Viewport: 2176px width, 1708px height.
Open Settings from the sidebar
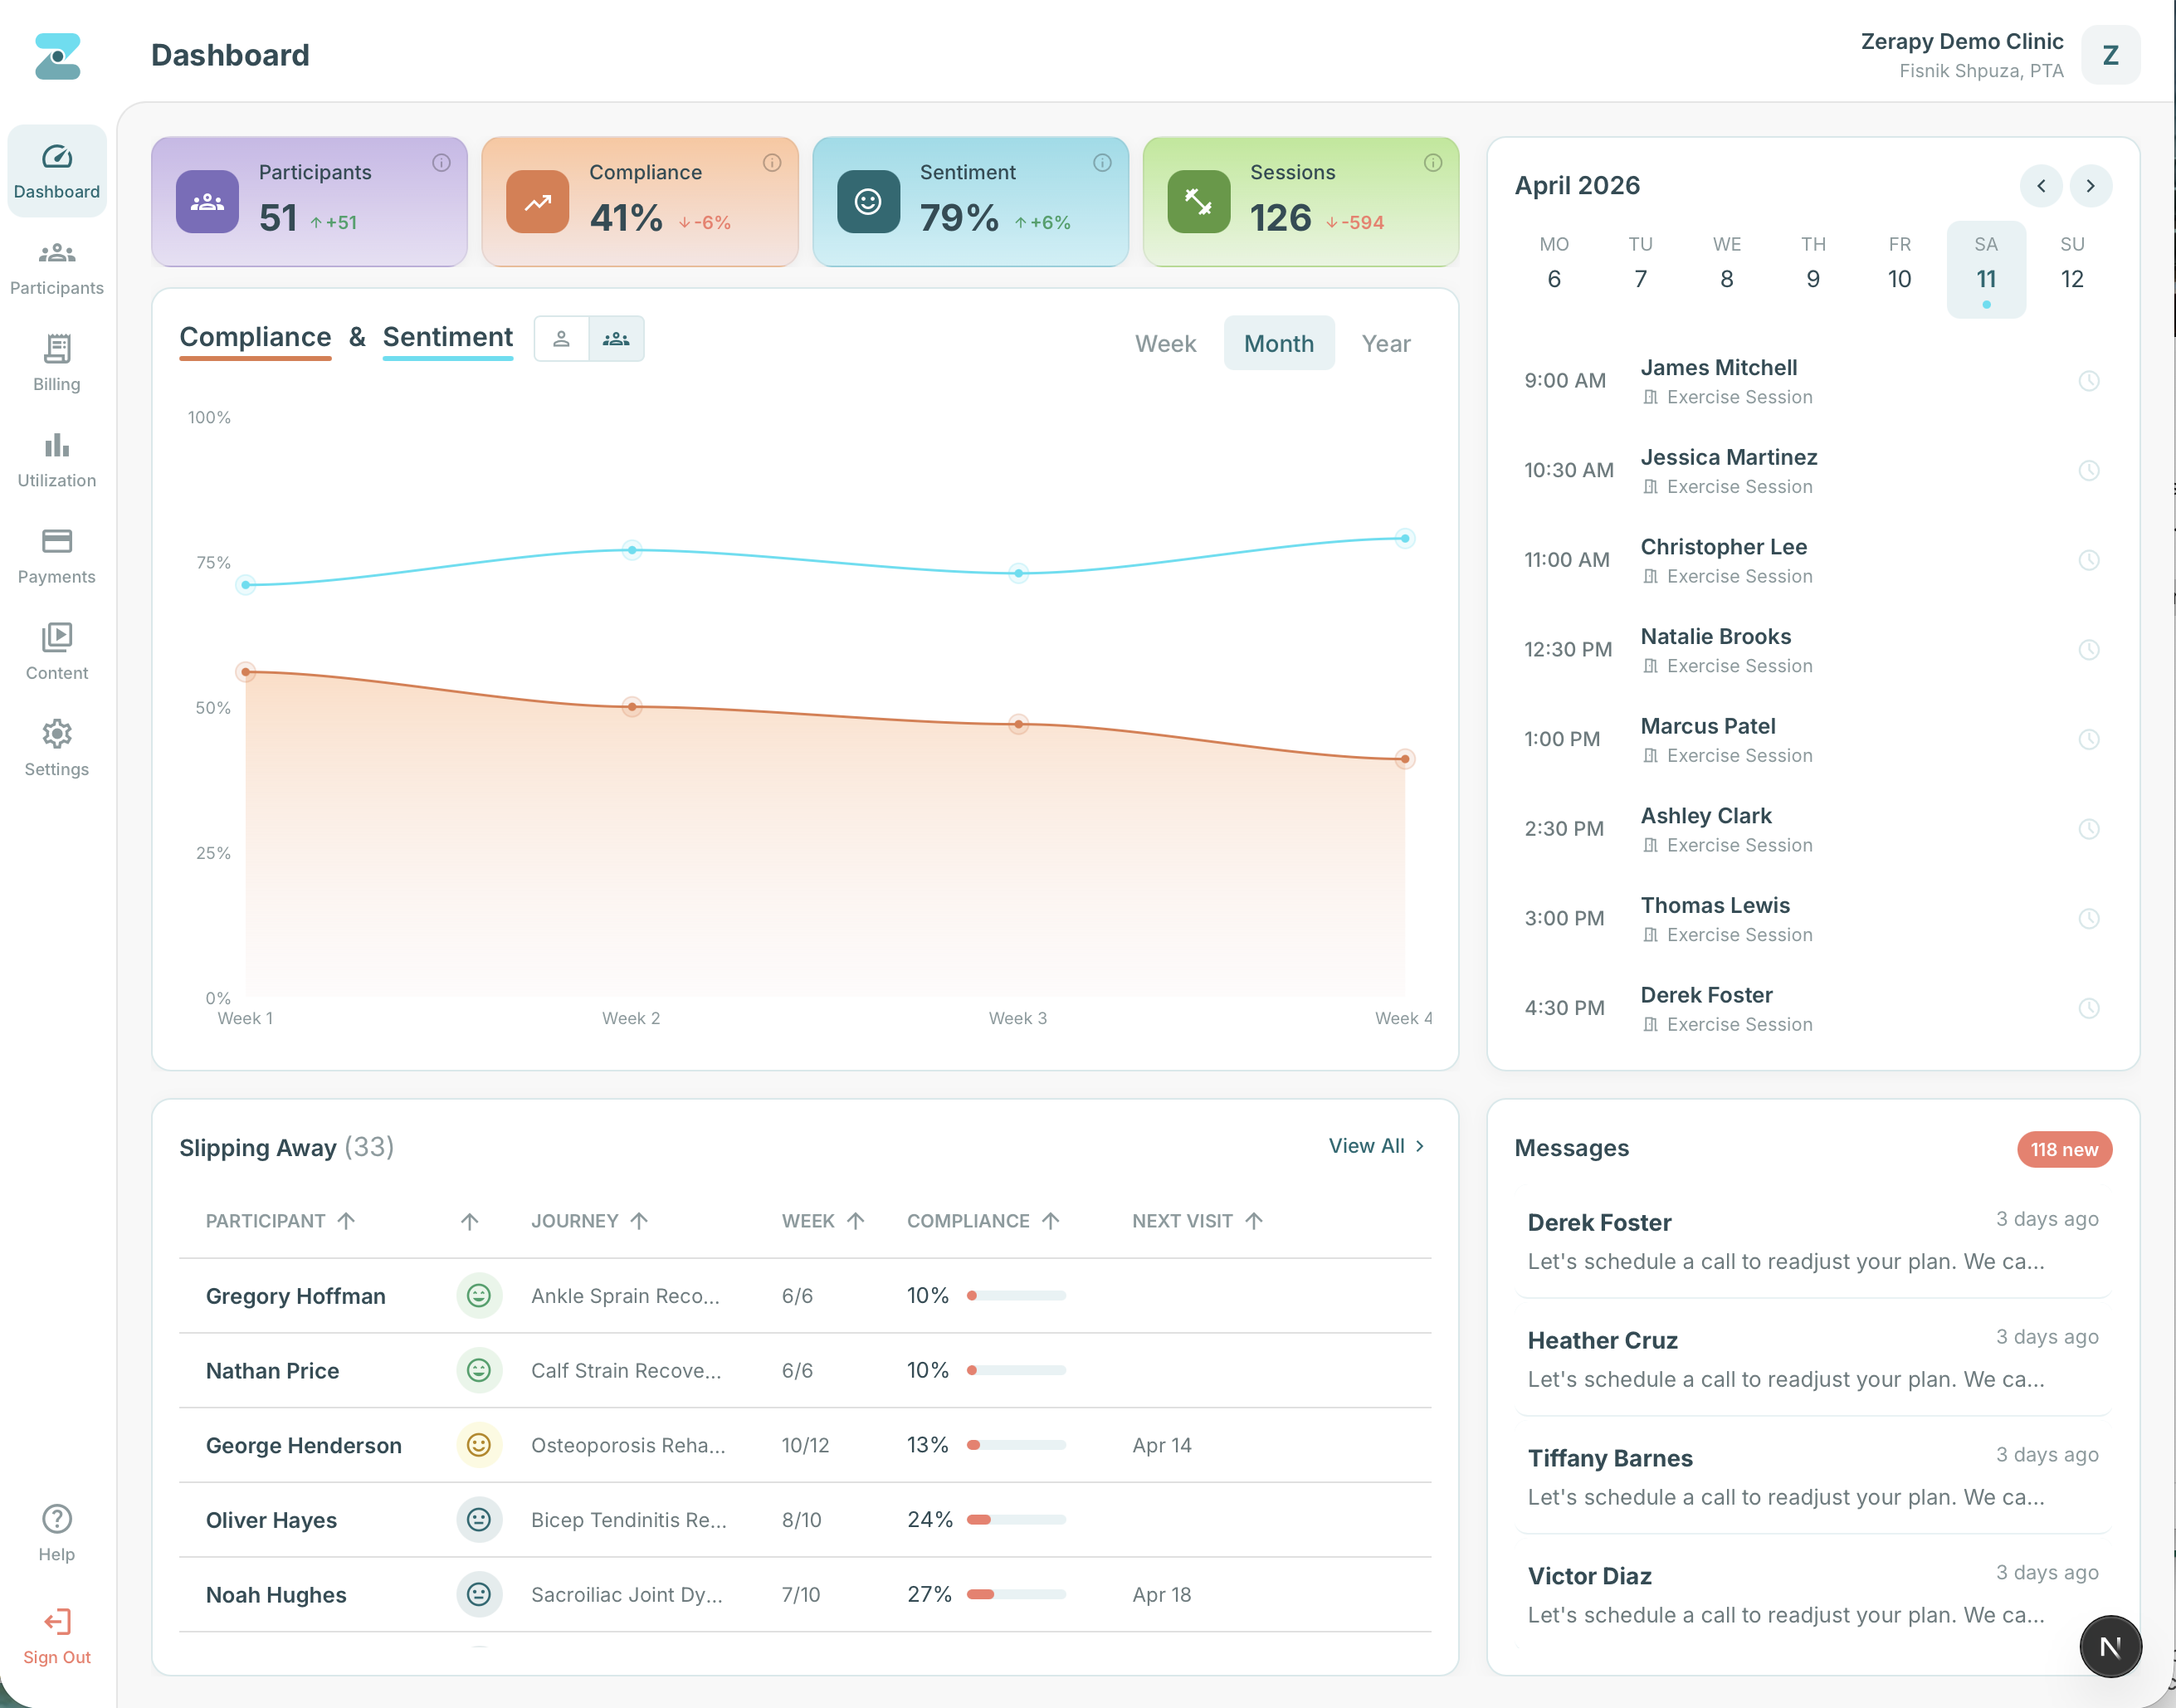click(x=56, y=746)
